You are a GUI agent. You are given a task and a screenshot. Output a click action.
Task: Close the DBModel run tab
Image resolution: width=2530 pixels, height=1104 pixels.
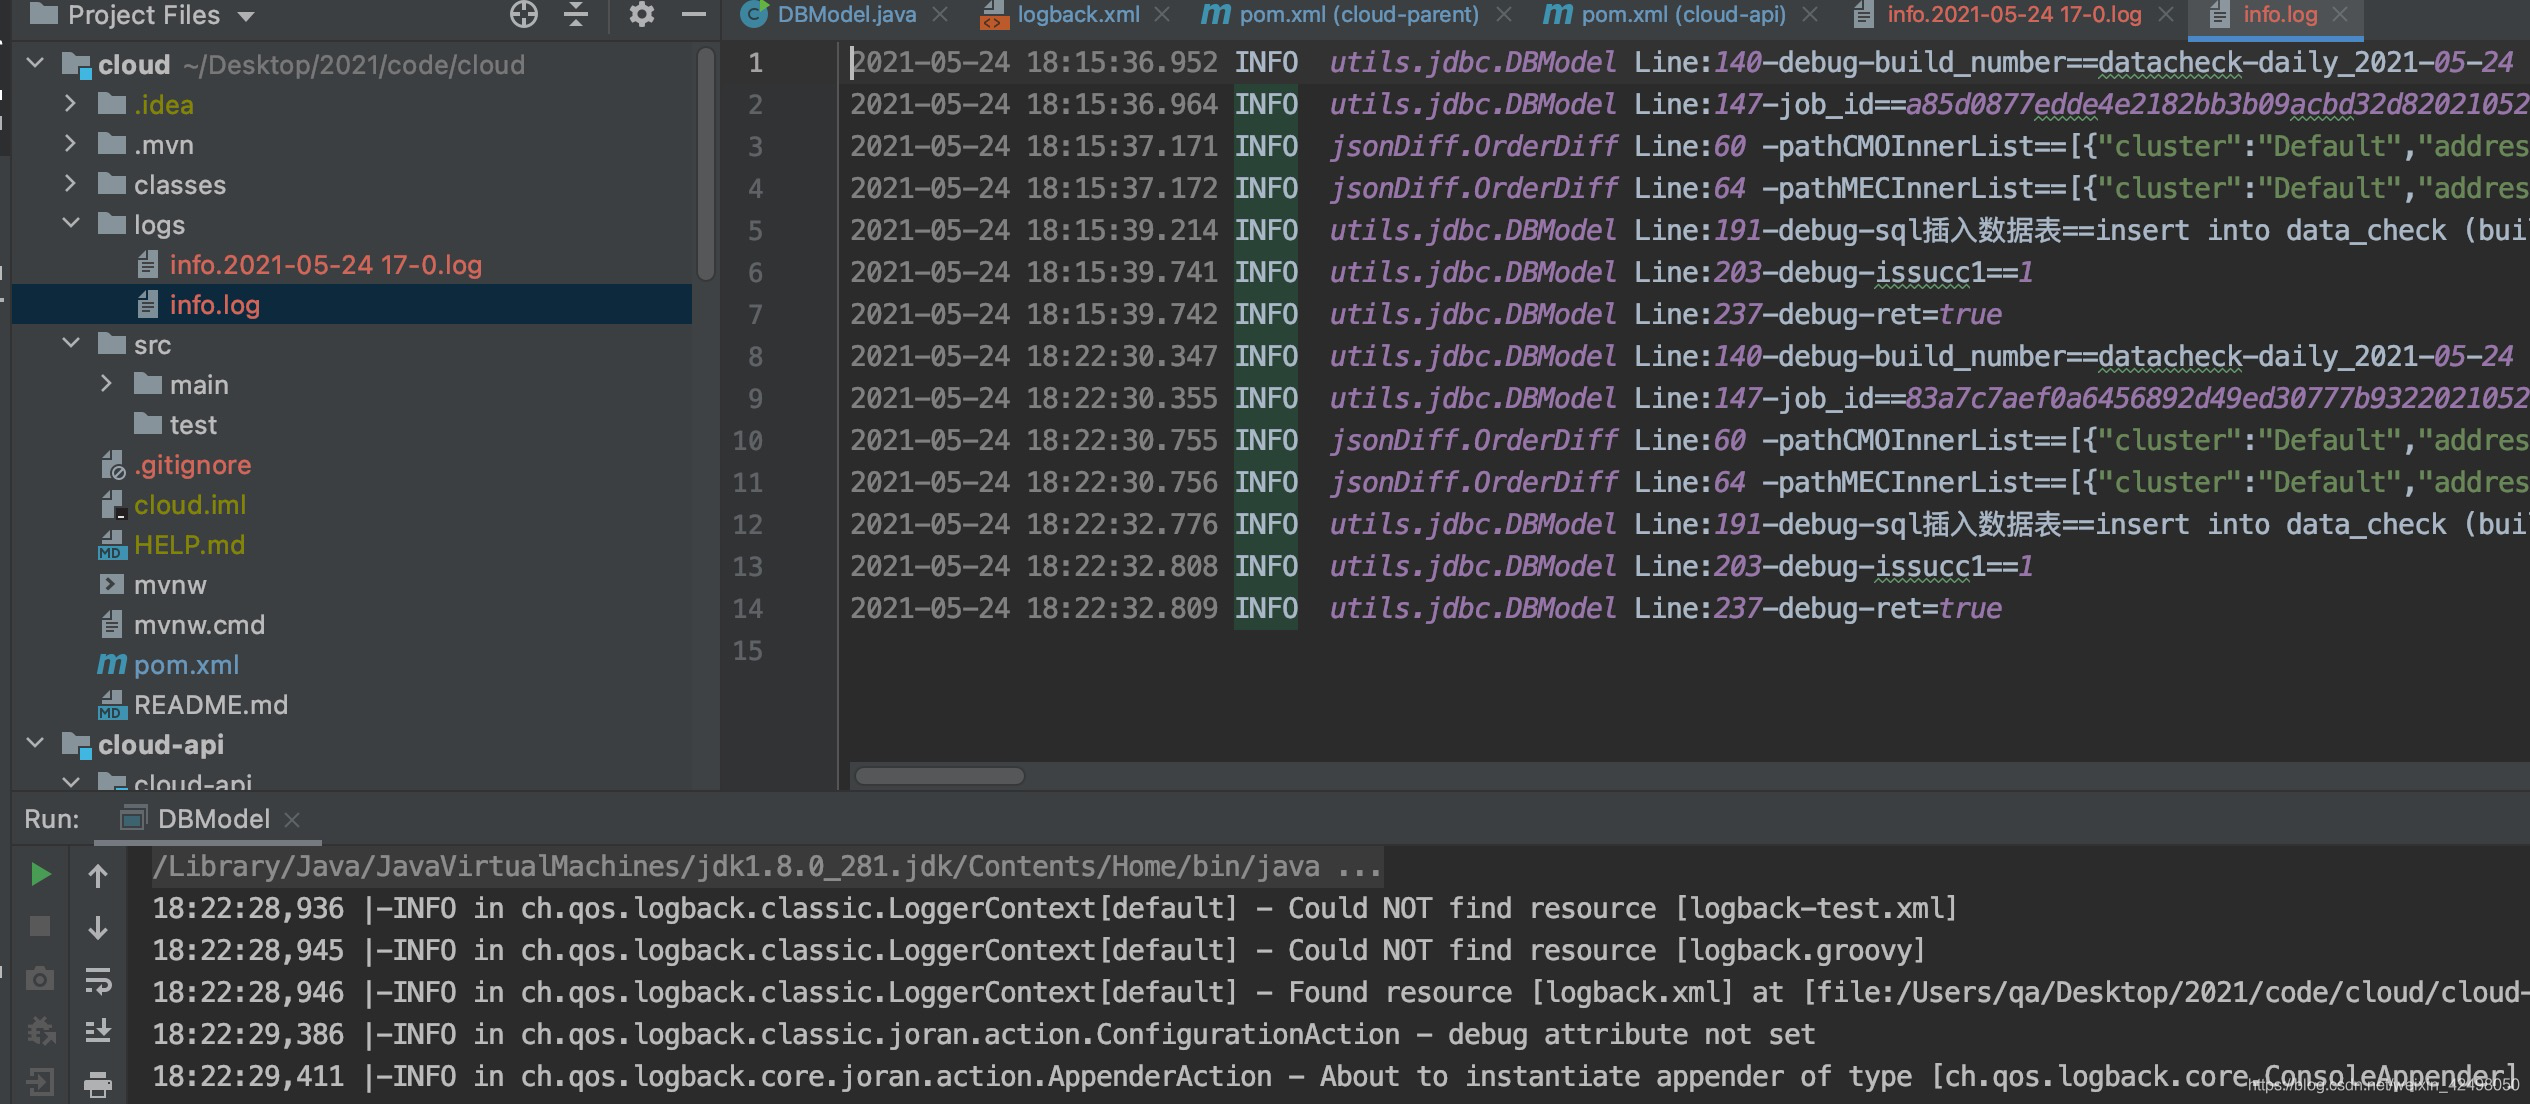(292, 820)
